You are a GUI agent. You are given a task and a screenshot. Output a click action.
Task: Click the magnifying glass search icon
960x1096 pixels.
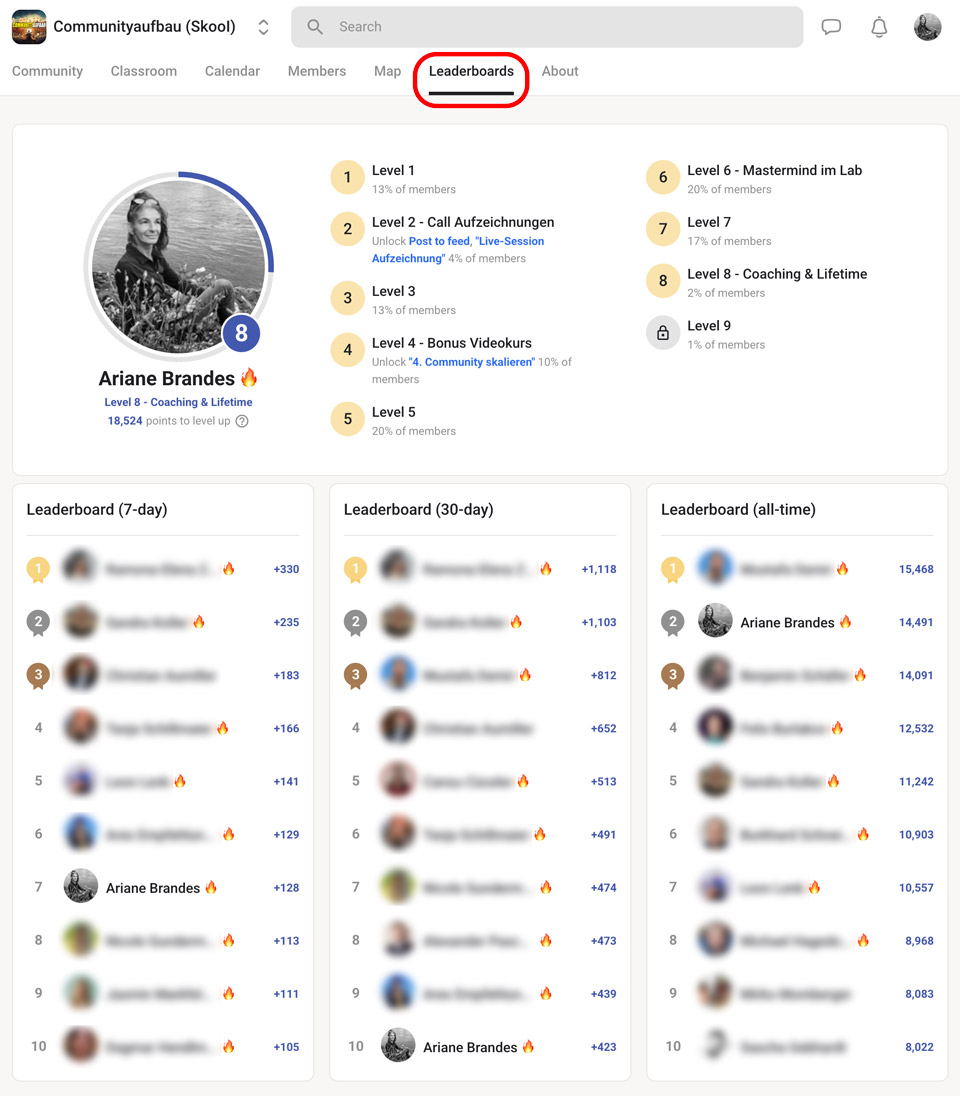(x=314, y=27)
